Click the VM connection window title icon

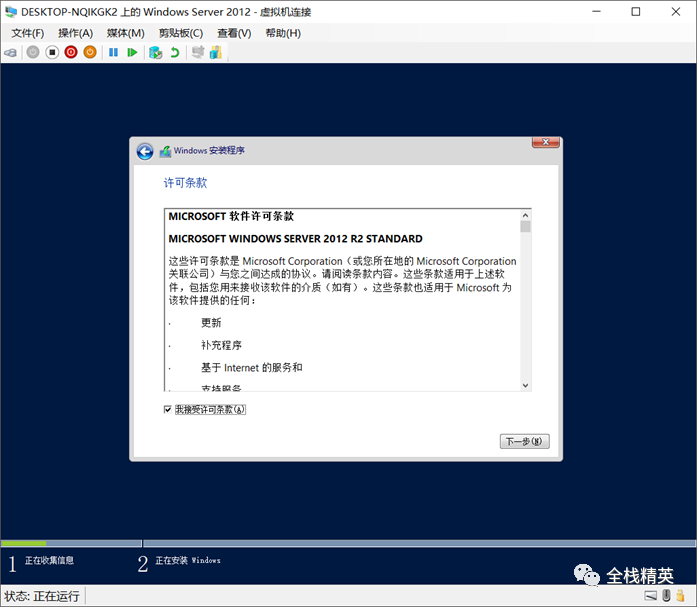pyautogui.click(x=11, y=12)
